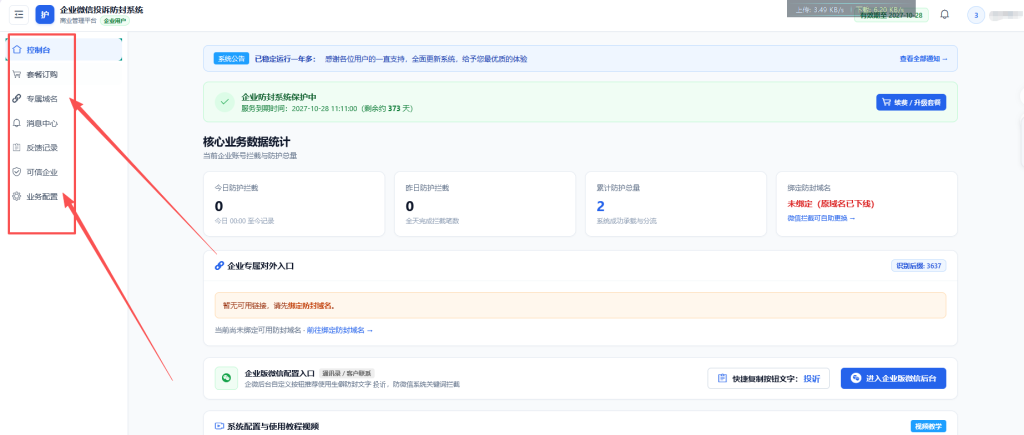Click the red 未绑定 (原域名已下线) text
The width and height of the screenshot is (1024, 435).
click(831, 204)
